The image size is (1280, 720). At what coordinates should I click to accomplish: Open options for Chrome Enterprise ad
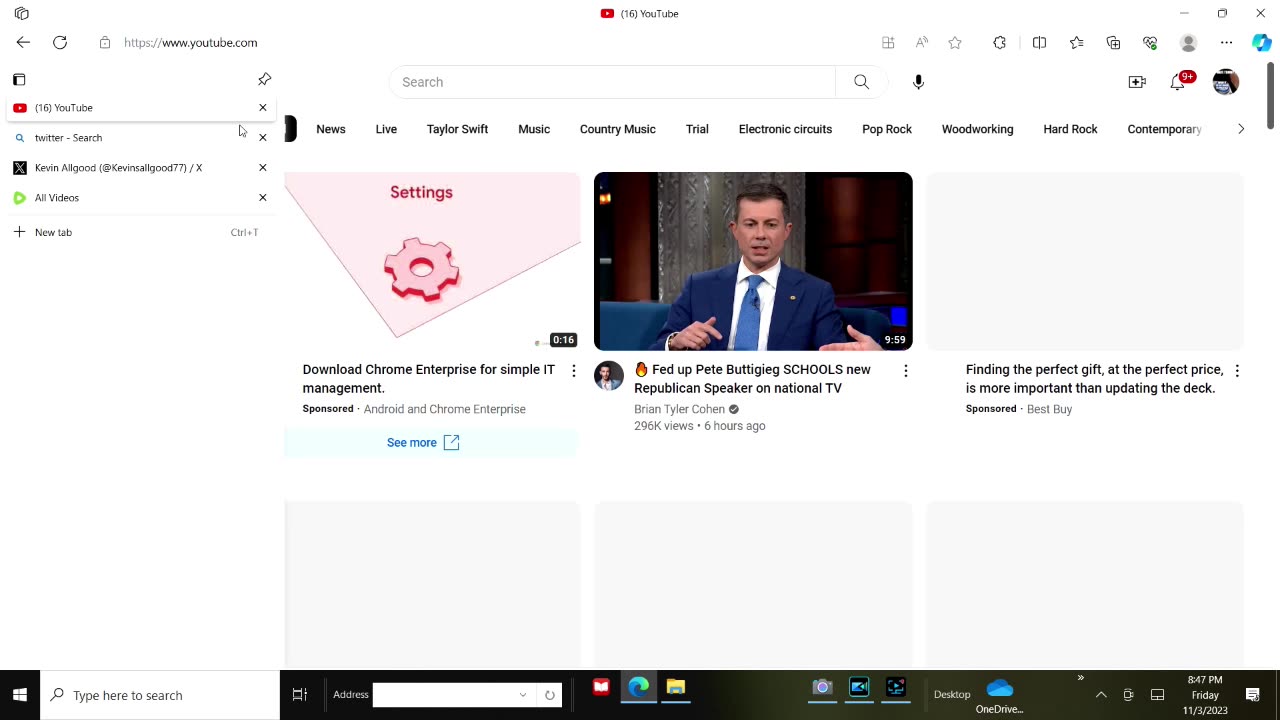coord(574,371)
